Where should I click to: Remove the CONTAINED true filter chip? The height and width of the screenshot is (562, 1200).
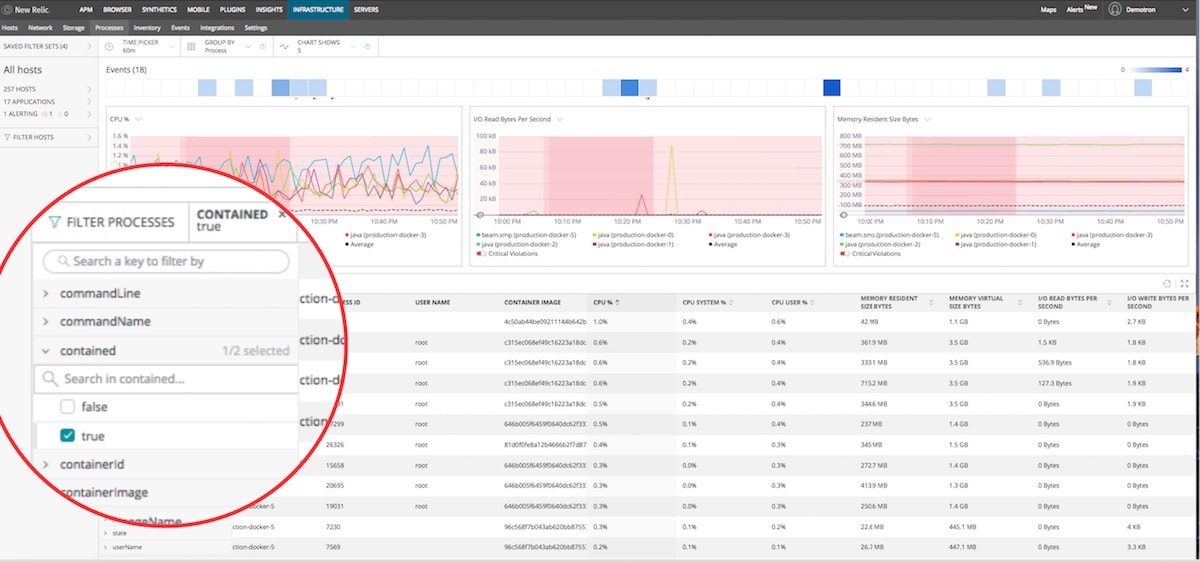pos(282,214)
